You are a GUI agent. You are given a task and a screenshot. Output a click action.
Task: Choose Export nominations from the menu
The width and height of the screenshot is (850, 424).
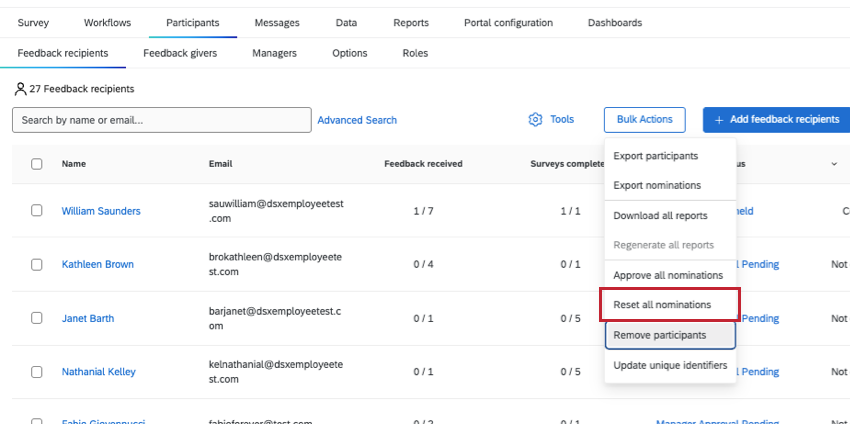click(671, 185)
